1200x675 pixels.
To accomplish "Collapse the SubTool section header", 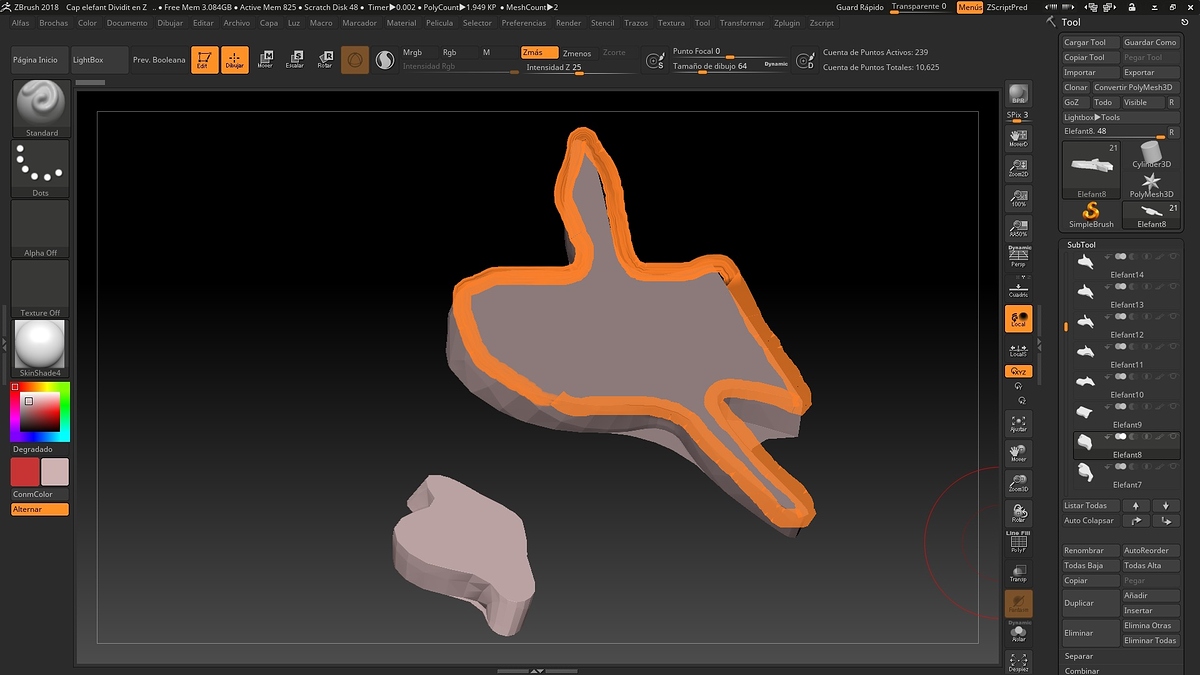I will (1081, 244).
